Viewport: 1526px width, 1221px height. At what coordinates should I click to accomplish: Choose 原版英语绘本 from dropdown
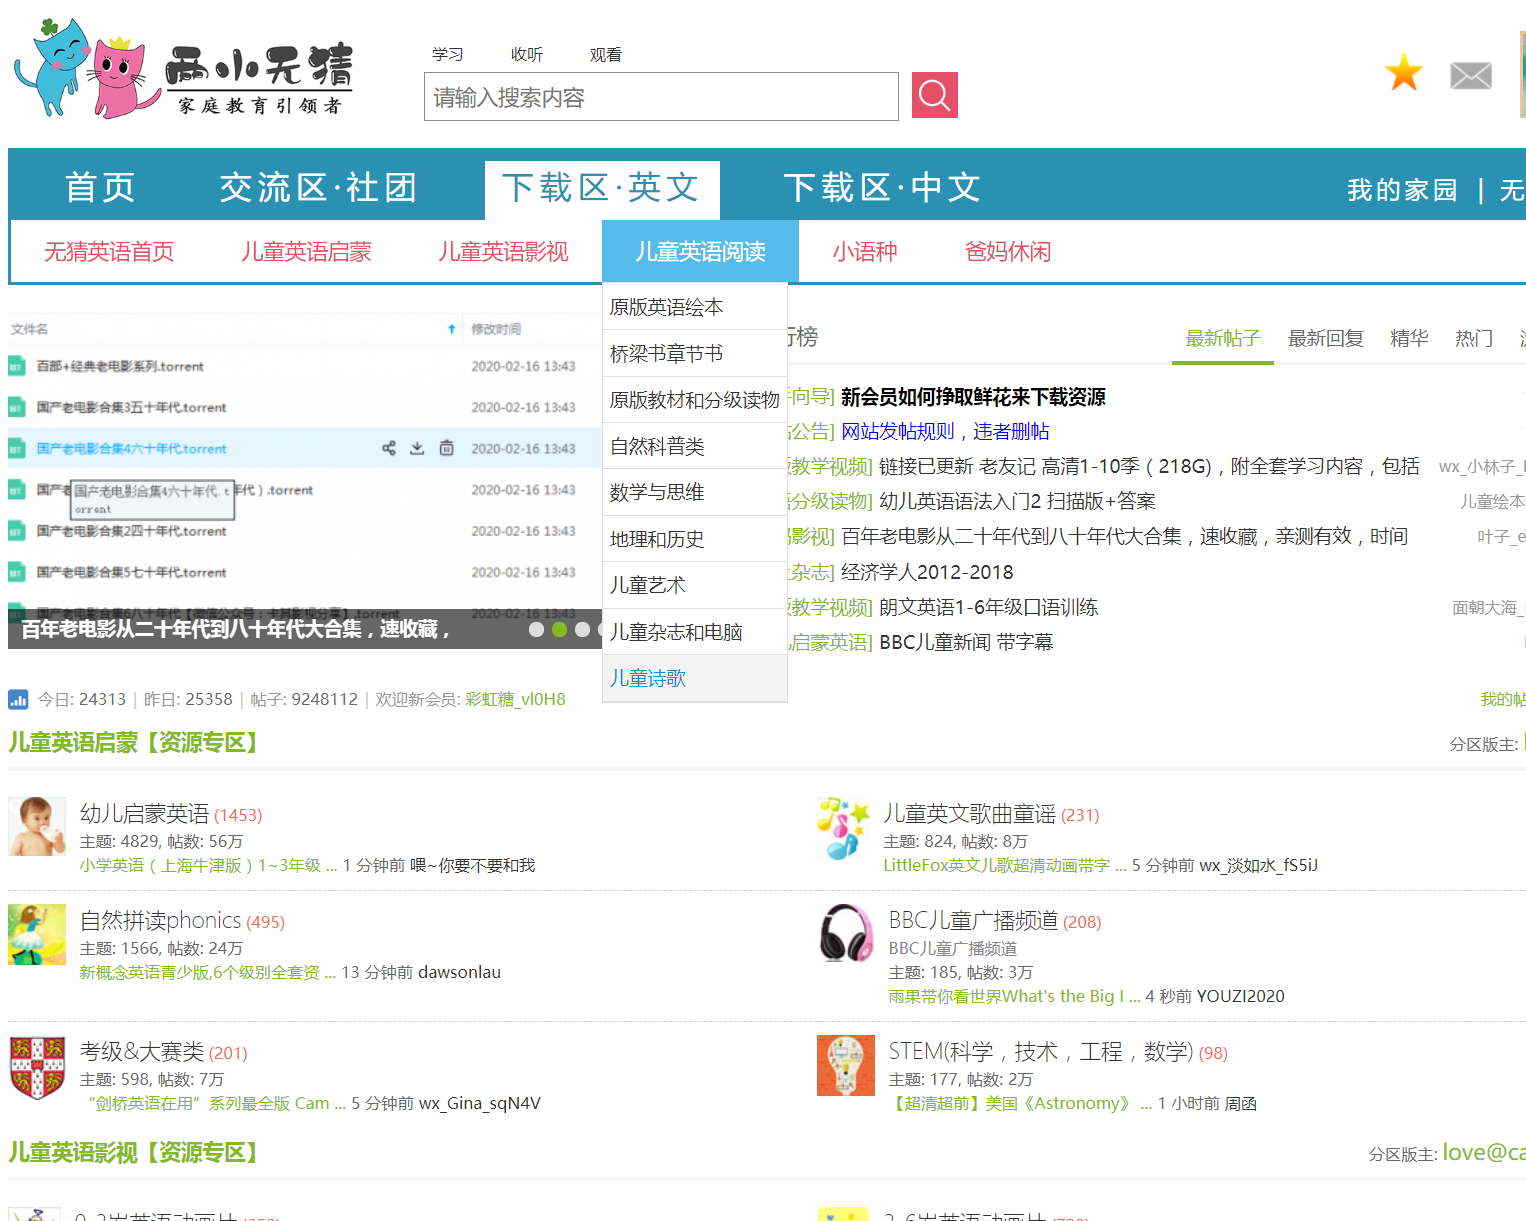[695, 307]
